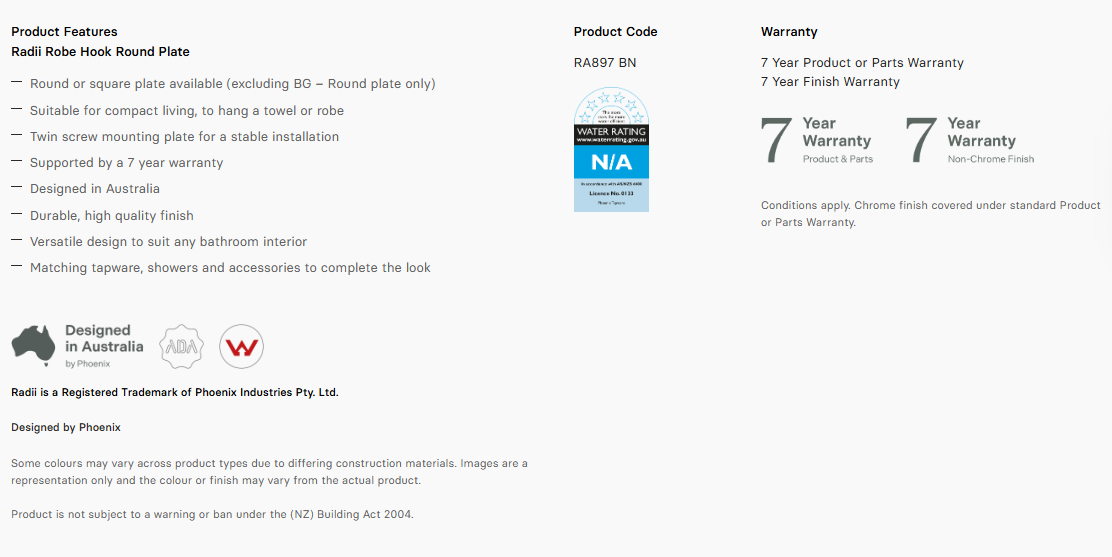Screen dimensions: 1112x557
Task: Click the NZ Building Act 2004 statement
Action: [213, 514]
